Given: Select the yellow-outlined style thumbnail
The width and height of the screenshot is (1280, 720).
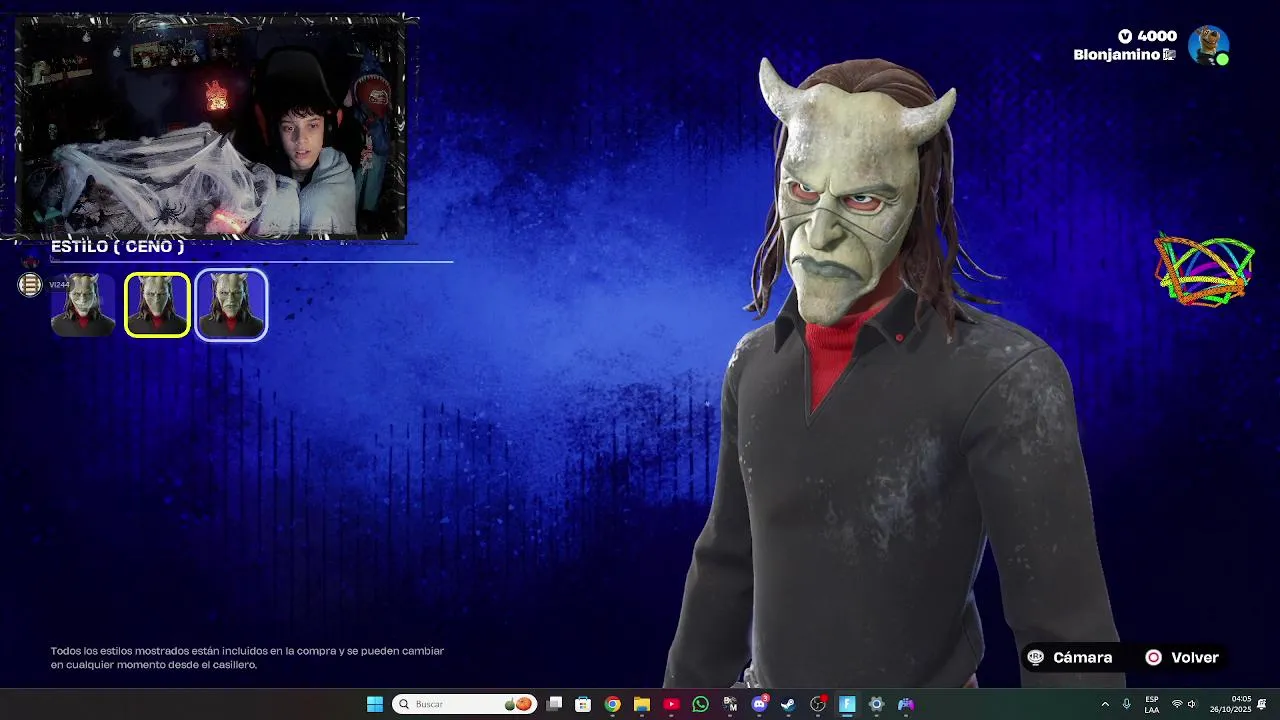Looking at the screenshot, I should pyautogui.click(x=157, y=305).
